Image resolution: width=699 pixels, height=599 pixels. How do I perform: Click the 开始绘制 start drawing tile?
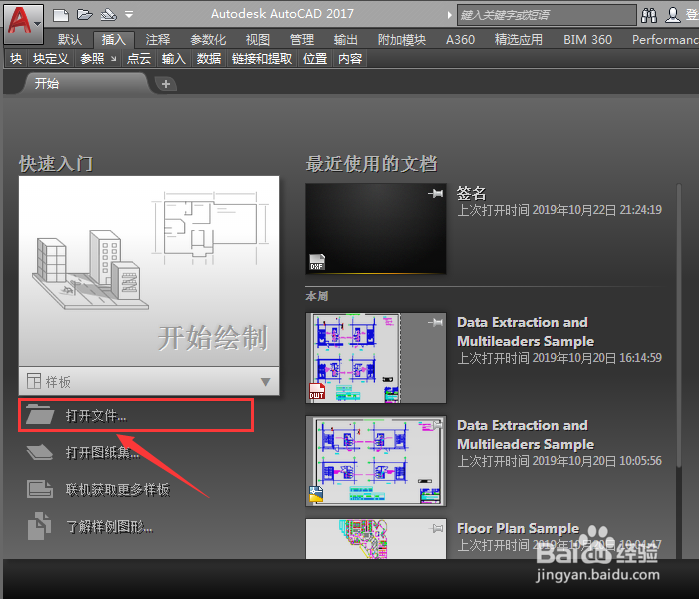(x=149, y=271)
